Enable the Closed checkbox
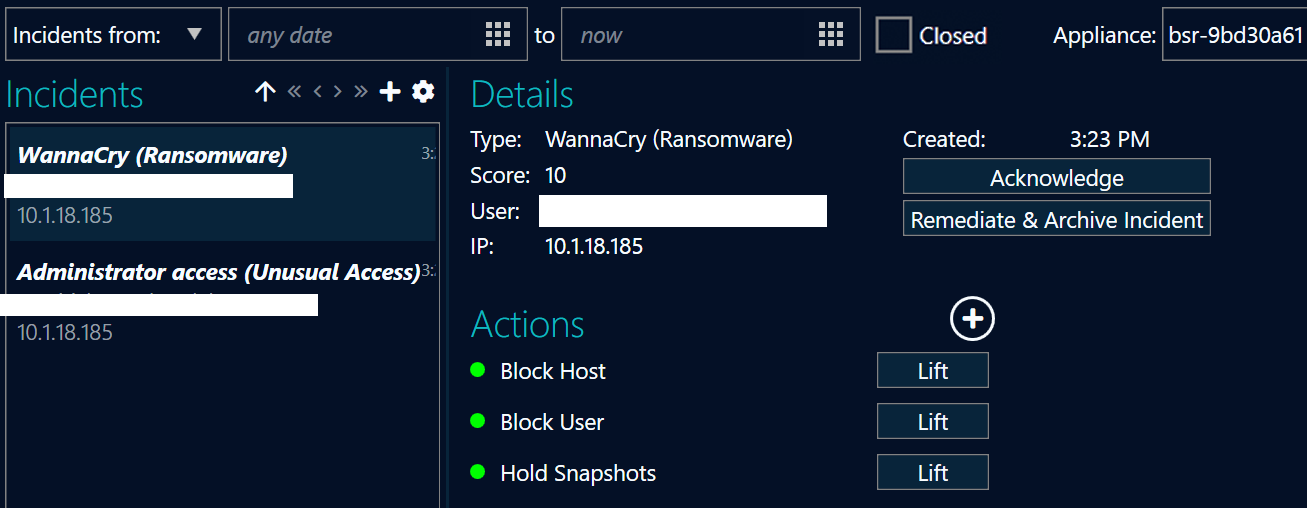 tap(894, 35)
